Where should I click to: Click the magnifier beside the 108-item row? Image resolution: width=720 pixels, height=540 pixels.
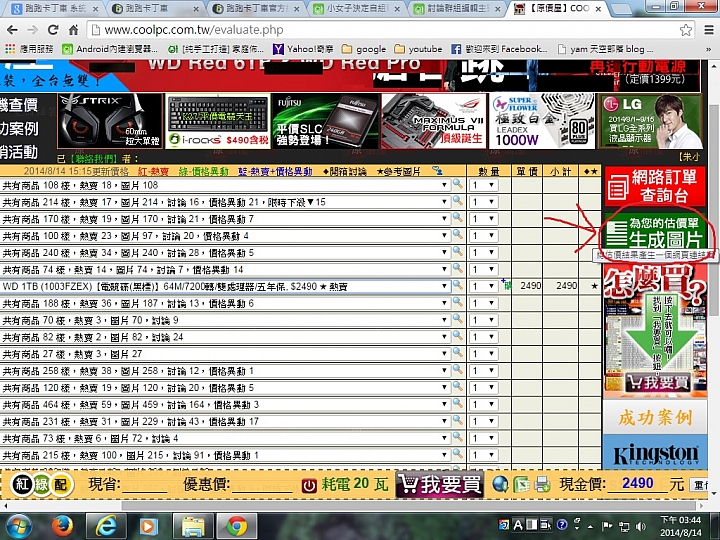(458, 184)
